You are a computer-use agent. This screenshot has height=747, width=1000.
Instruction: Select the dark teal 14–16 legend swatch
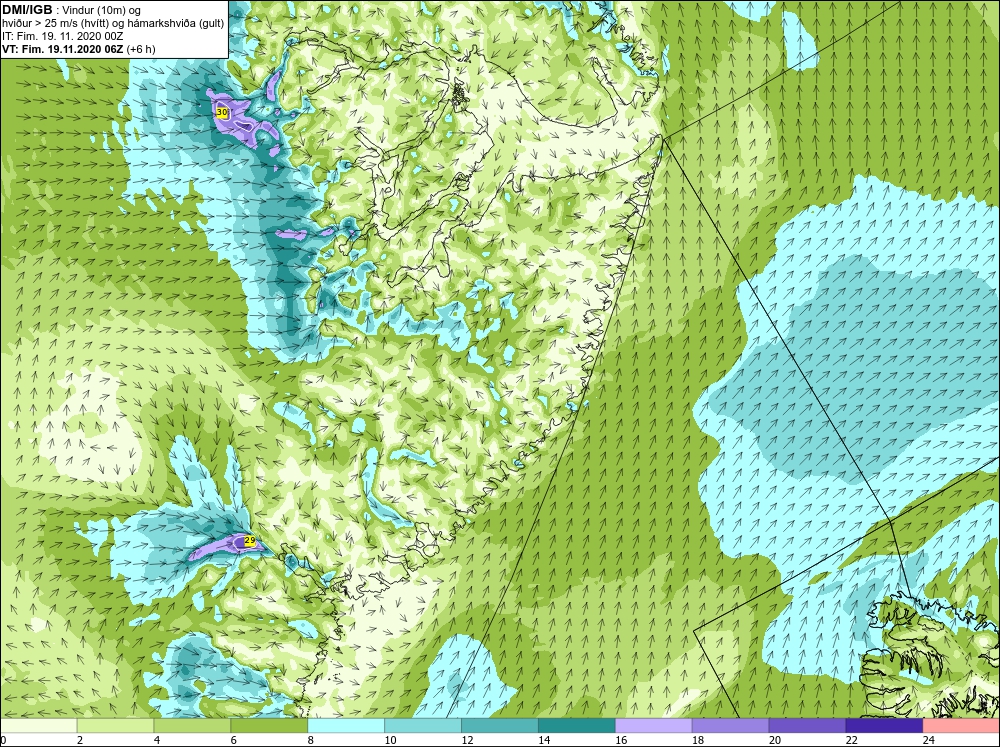[x=577, y=726]
